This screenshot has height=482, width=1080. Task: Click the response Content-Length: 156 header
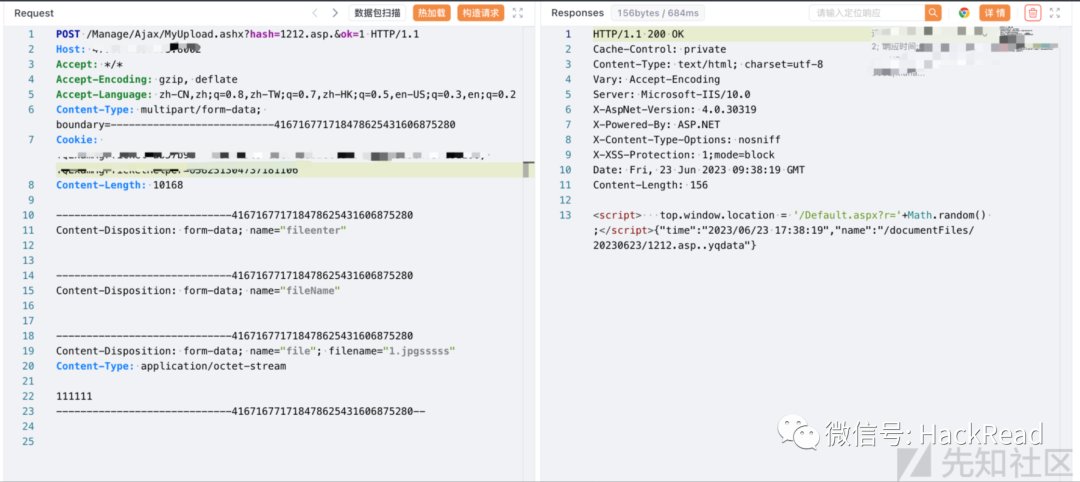tap(650, 185)
